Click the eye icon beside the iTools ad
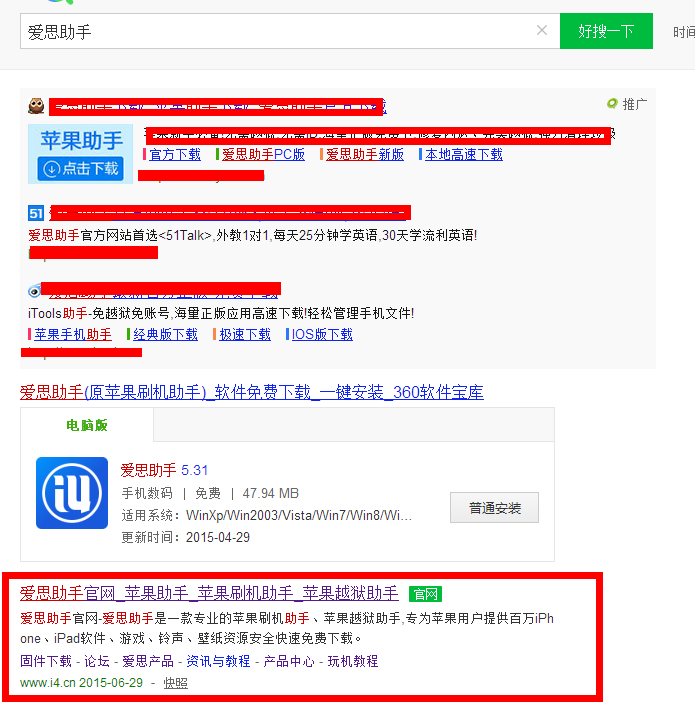This screenshot has width=695, height=702. [35, 291]
